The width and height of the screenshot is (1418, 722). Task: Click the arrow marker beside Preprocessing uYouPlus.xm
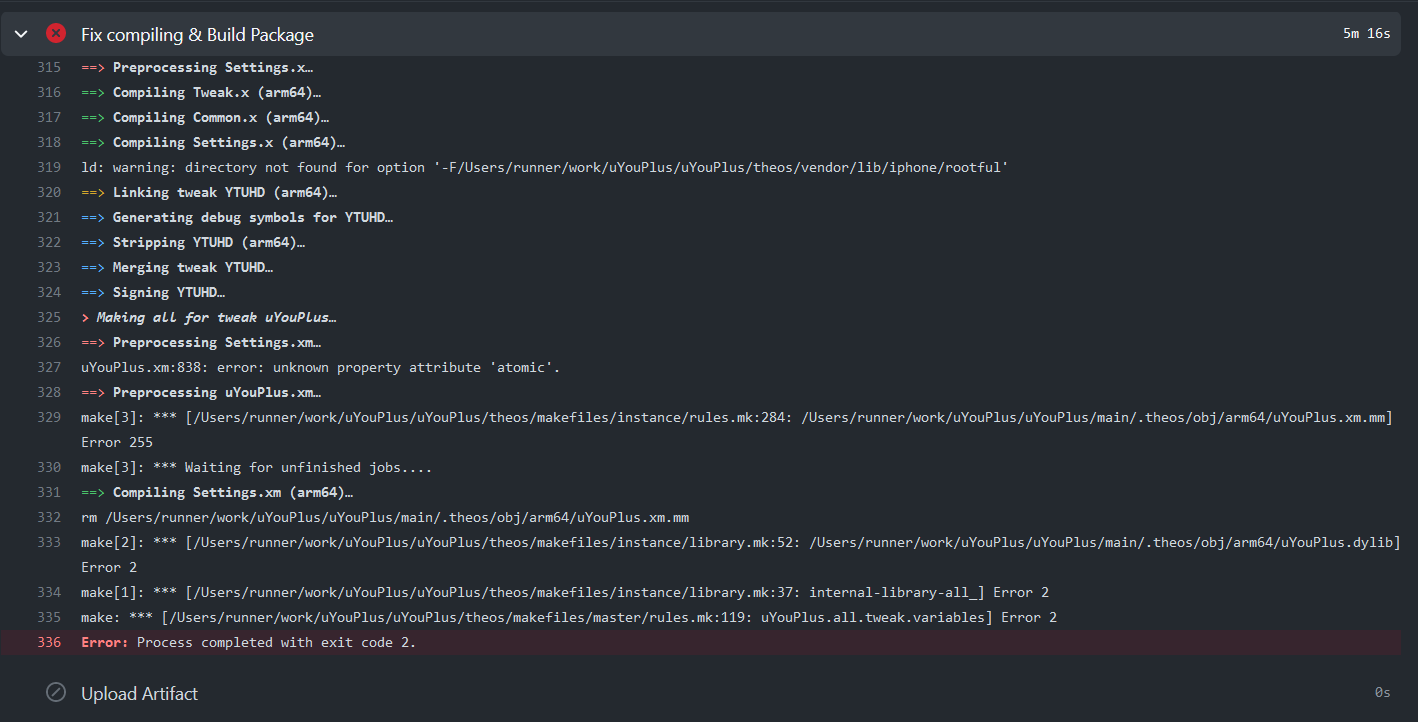click(x=91, y=392)
